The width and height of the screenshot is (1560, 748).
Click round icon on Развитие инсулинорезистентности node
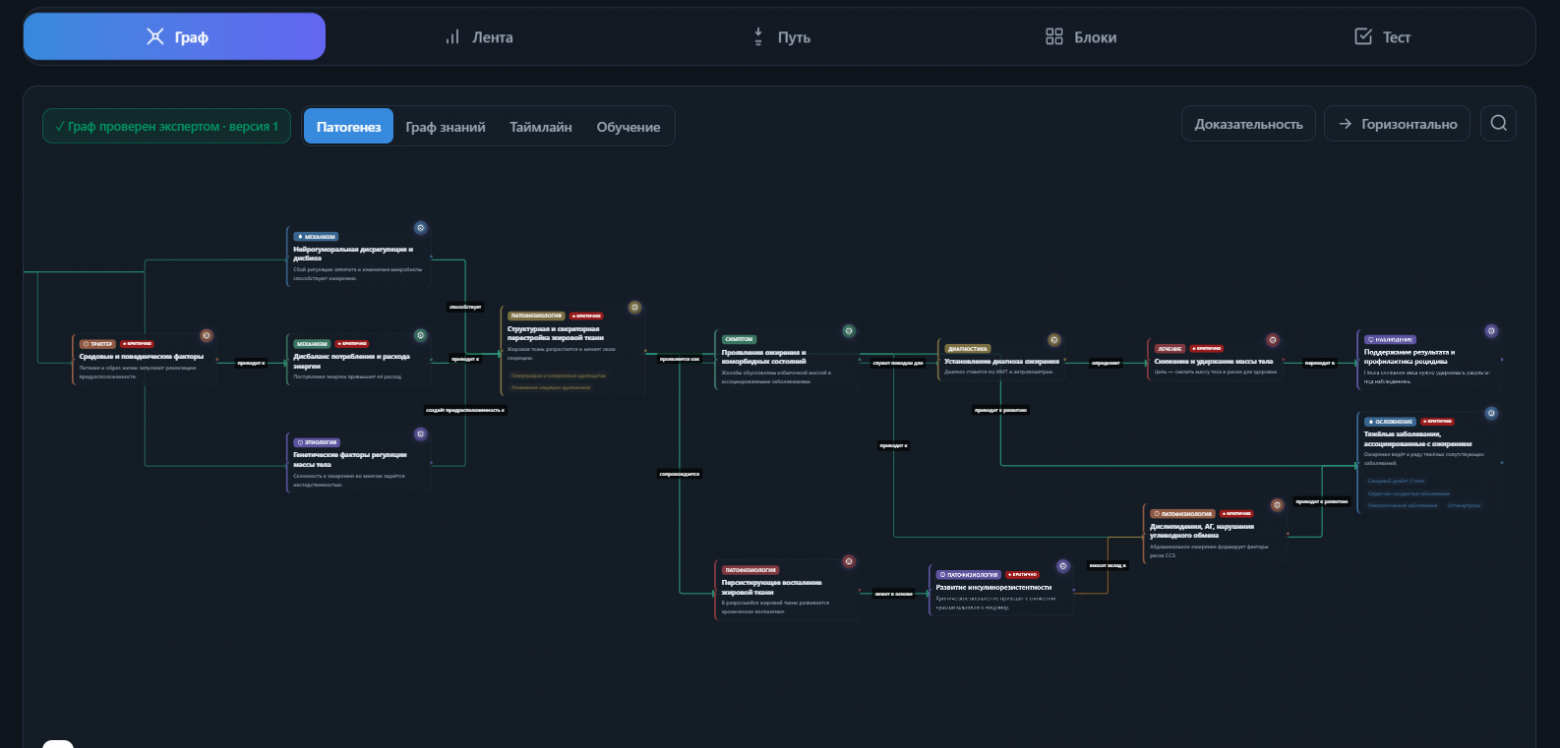click(x=1063, y=566)
